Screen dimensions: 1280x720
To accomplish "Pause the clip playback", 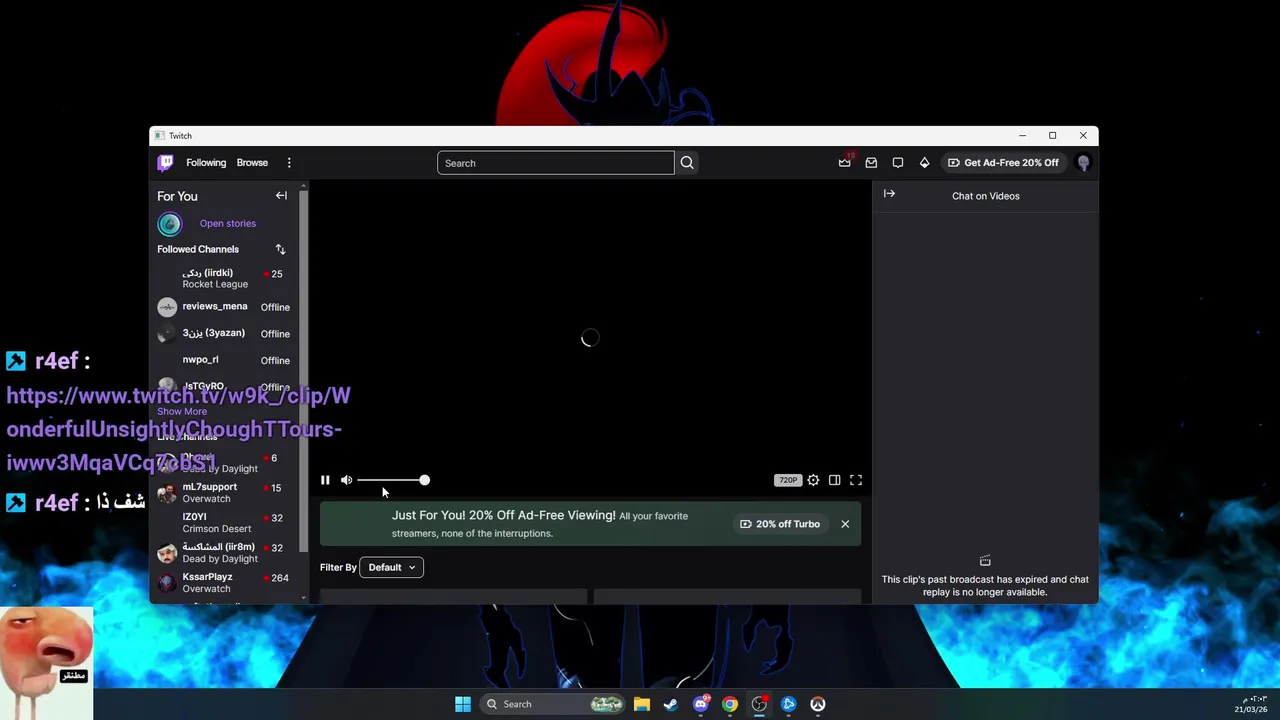I will pyautogui.click(x=325, y=480).
